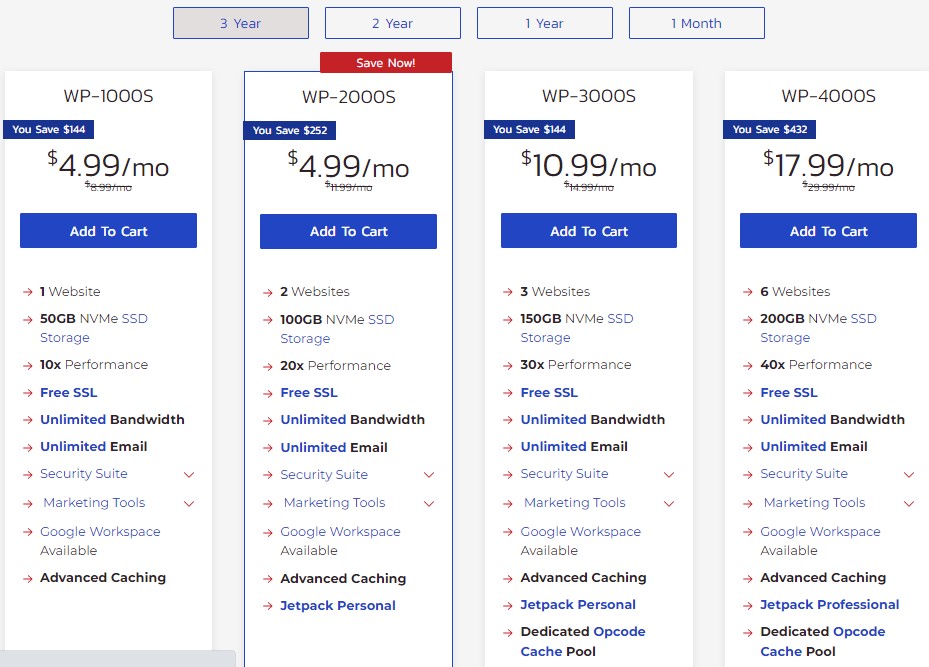929x667 pixels.
Task: Switch to the 3 Year billing tab
Action: click(240, 23)
